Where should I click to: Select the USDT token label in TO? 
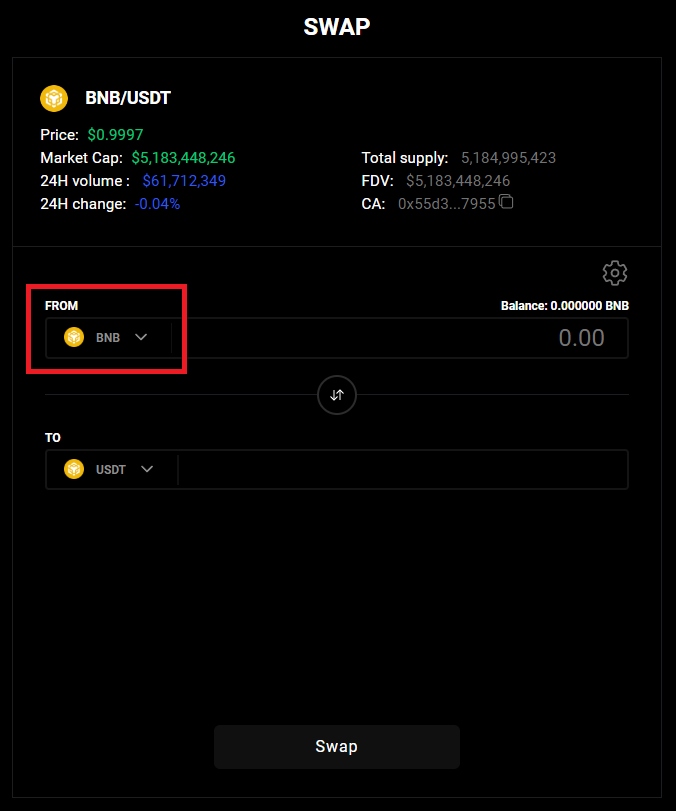[x=111, y=469]
